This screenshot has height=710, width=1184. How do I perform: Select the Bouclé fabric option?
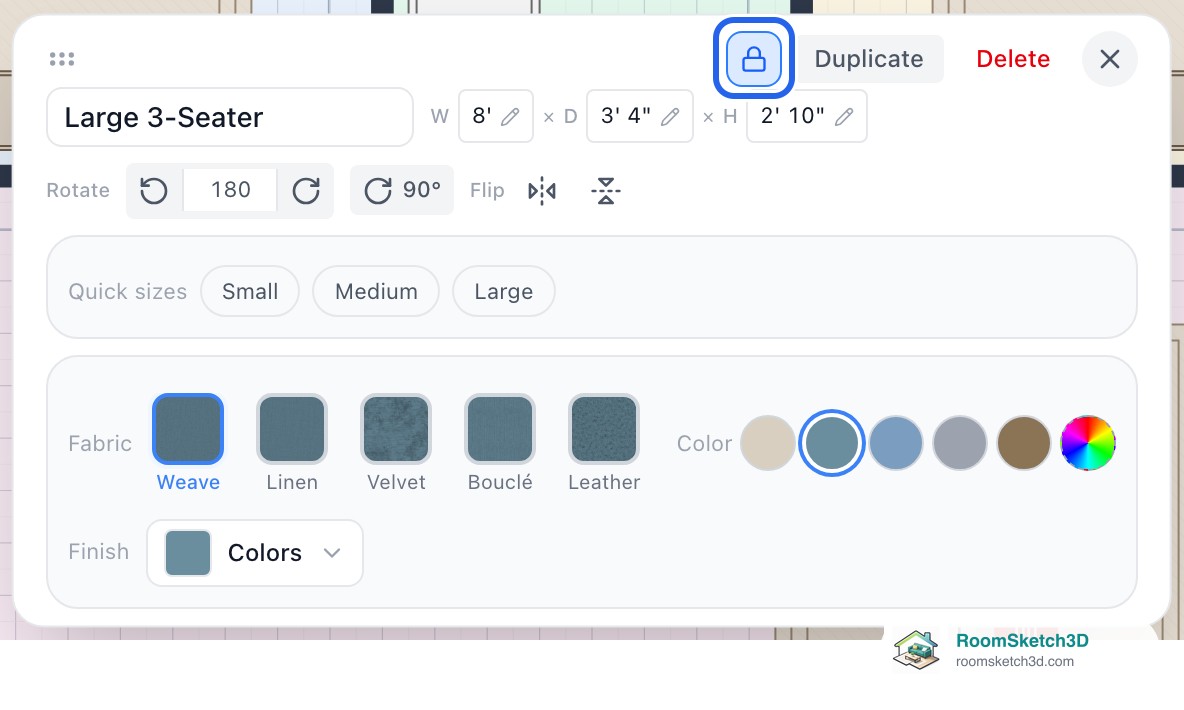500,429
